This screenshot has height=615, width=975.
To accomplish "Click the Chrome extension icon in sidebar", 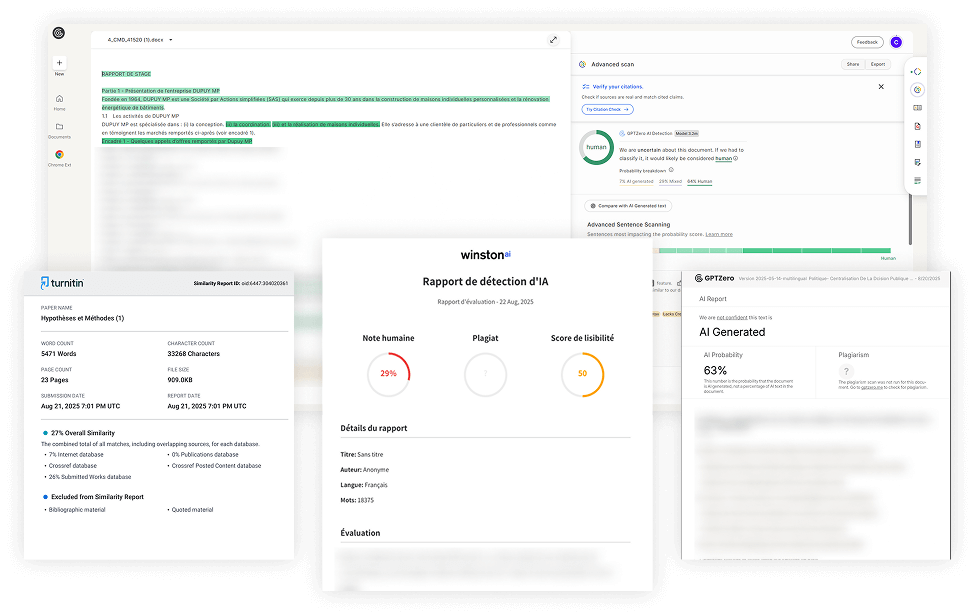I will pos(59,155).
